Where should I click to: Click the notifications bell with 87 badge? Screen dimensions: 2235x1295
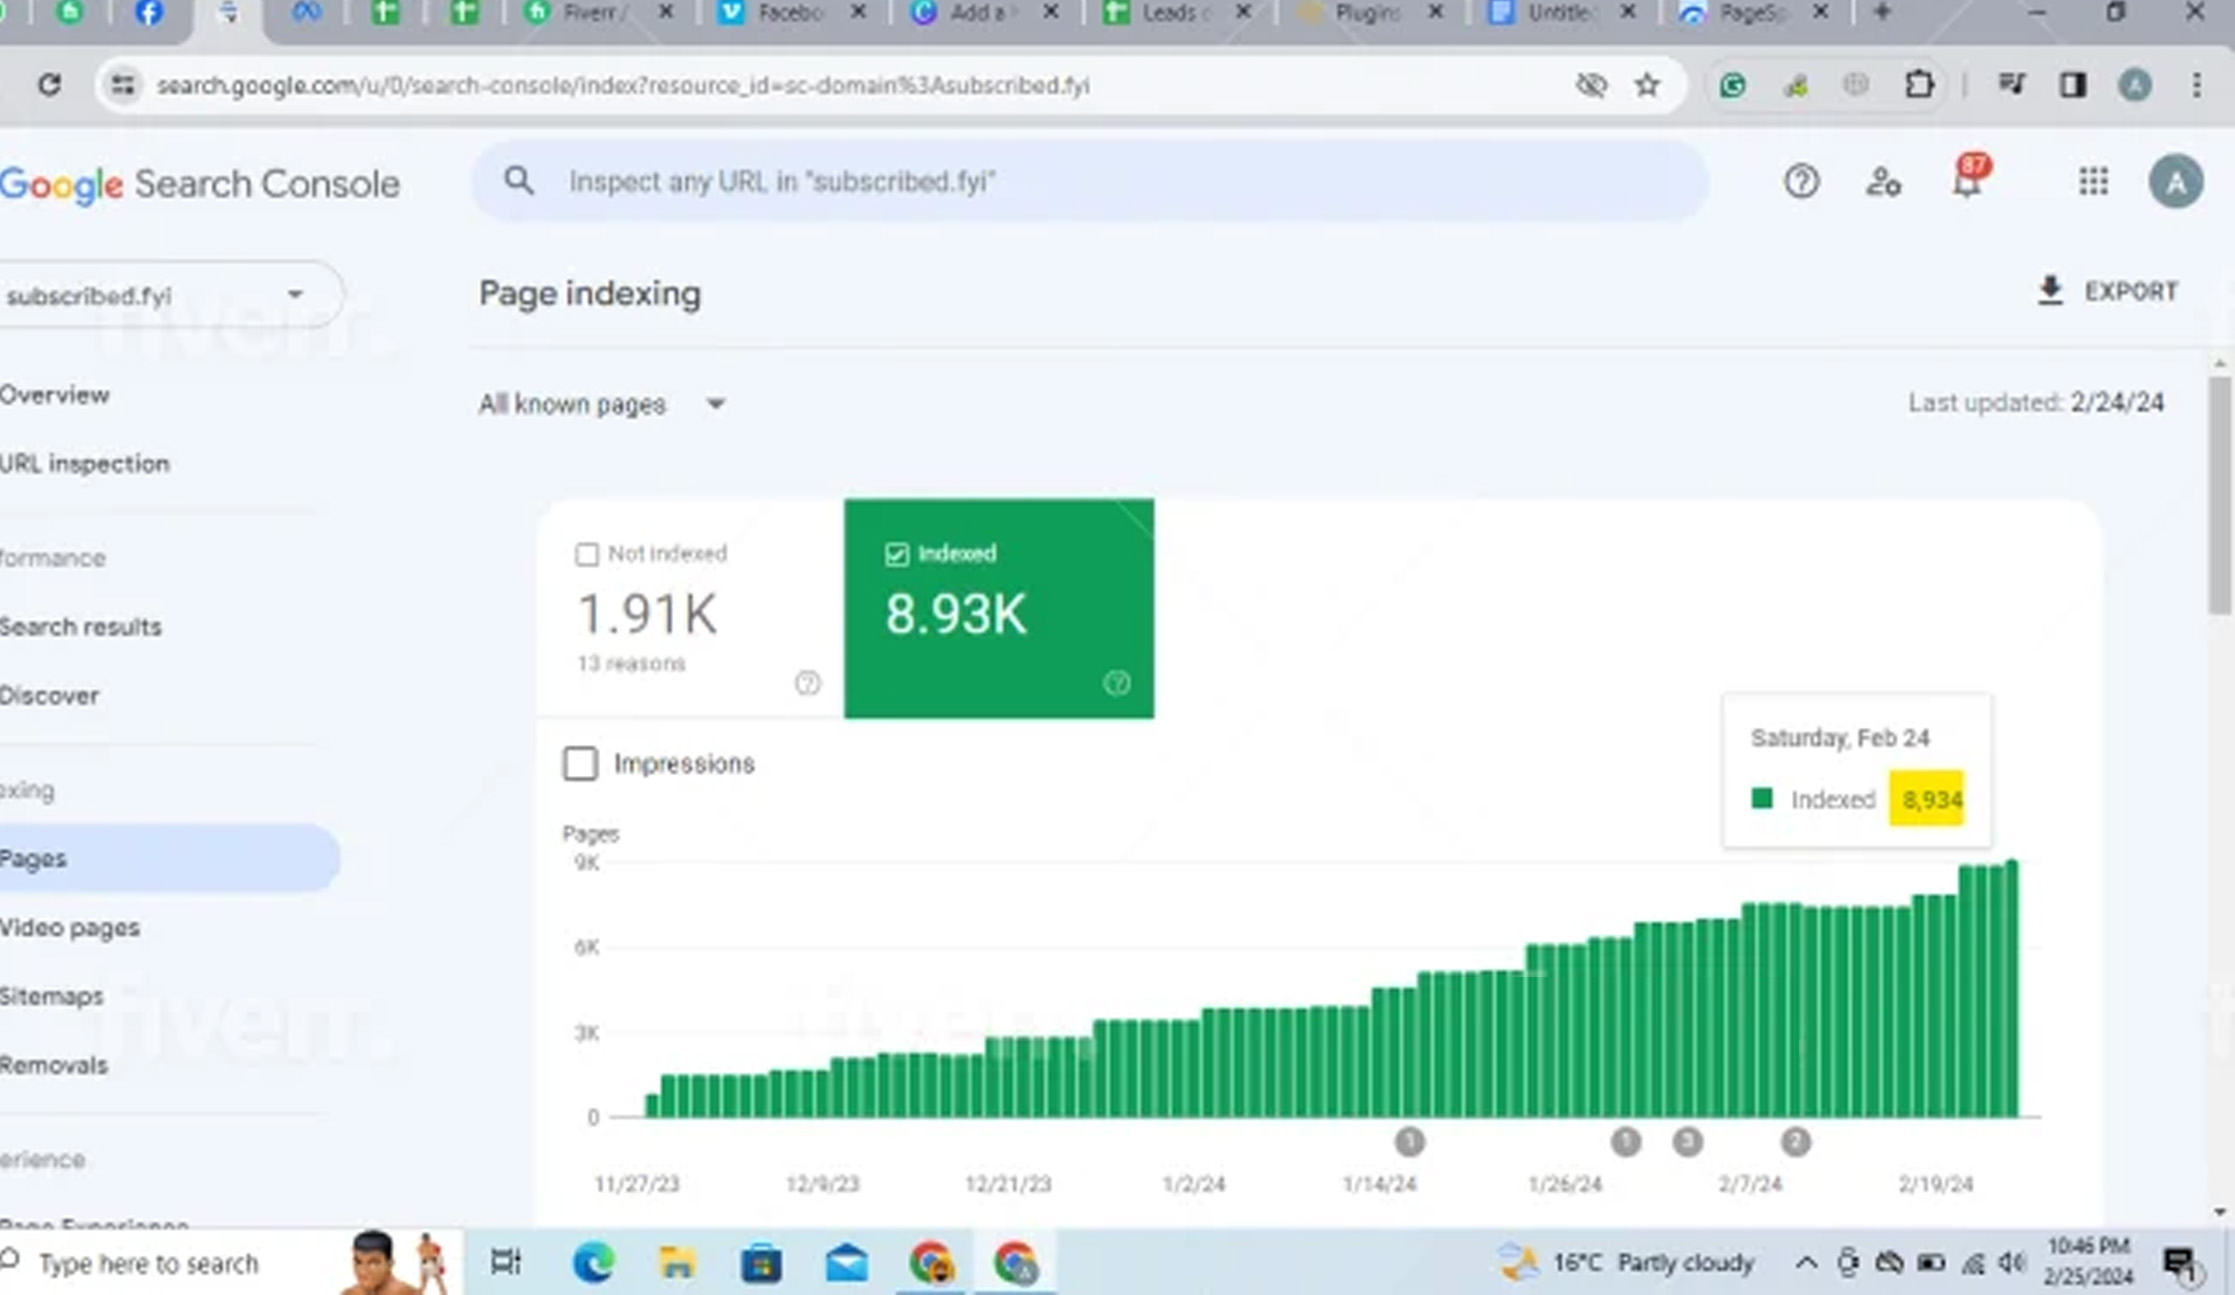(x=1967, y=182)
